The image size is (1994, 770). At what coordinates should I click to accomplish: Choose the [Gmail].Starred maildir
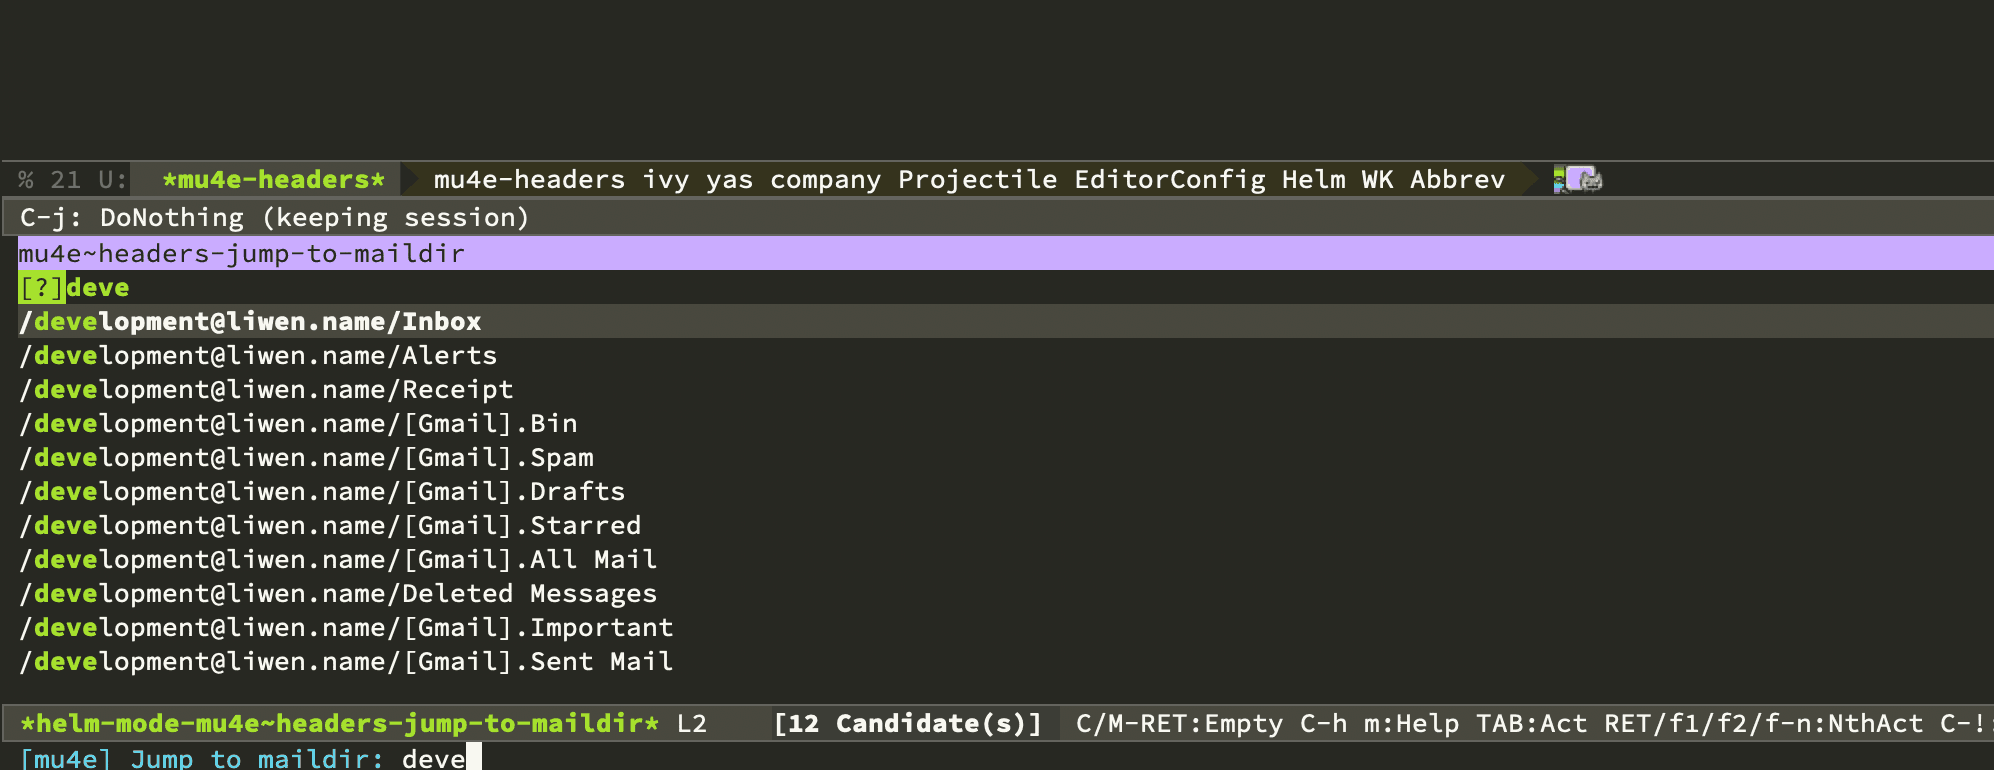pyautogui.click(x=330, y=526)
